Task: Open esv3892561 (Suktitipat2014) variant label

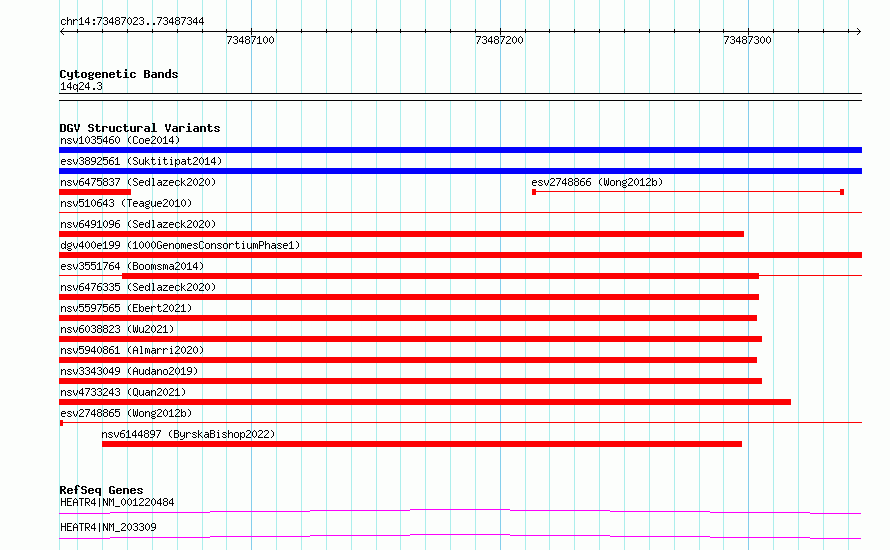Action: [x=141, y=161]
